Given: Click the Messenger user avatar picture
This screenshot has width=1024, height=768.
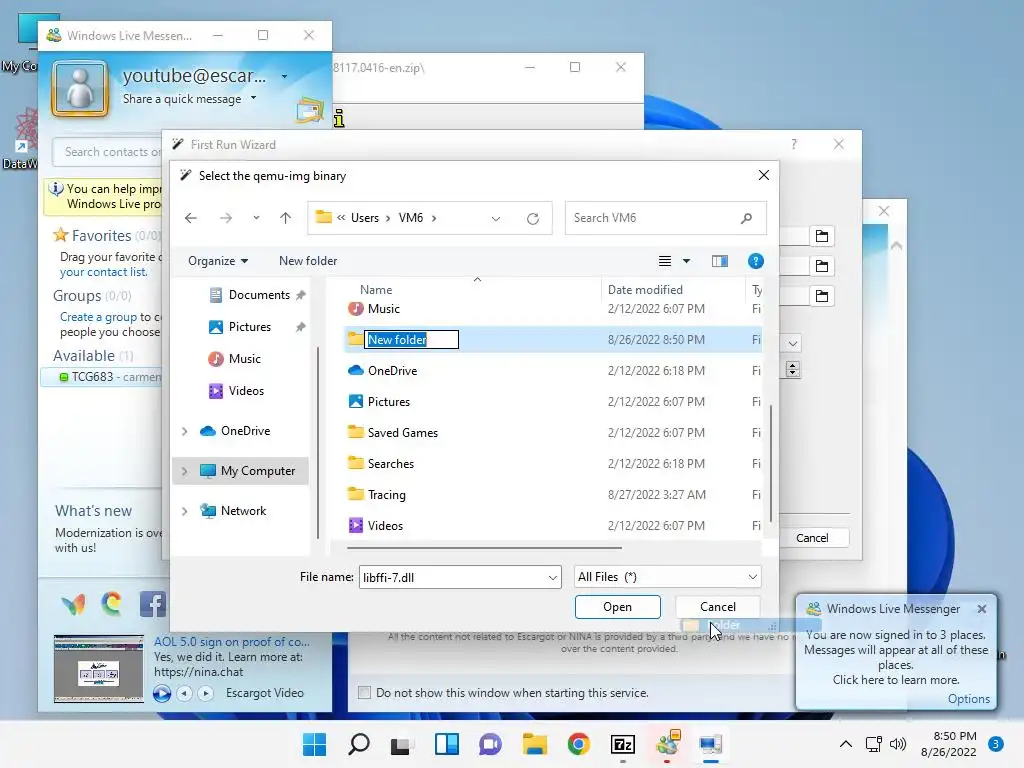Looking at the screenshot, I should click(80, 88).
